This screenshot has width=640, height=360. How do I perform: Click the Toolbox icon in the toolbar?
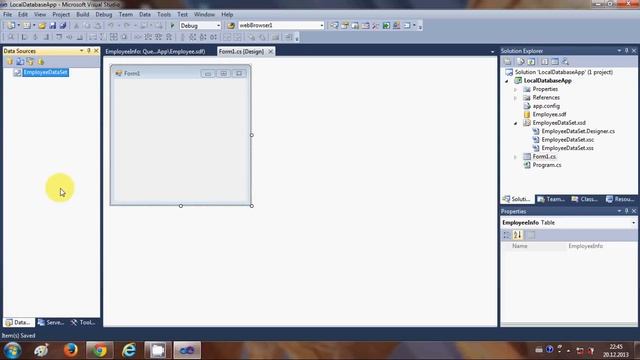pyautogui.click(x=376, y=26)
